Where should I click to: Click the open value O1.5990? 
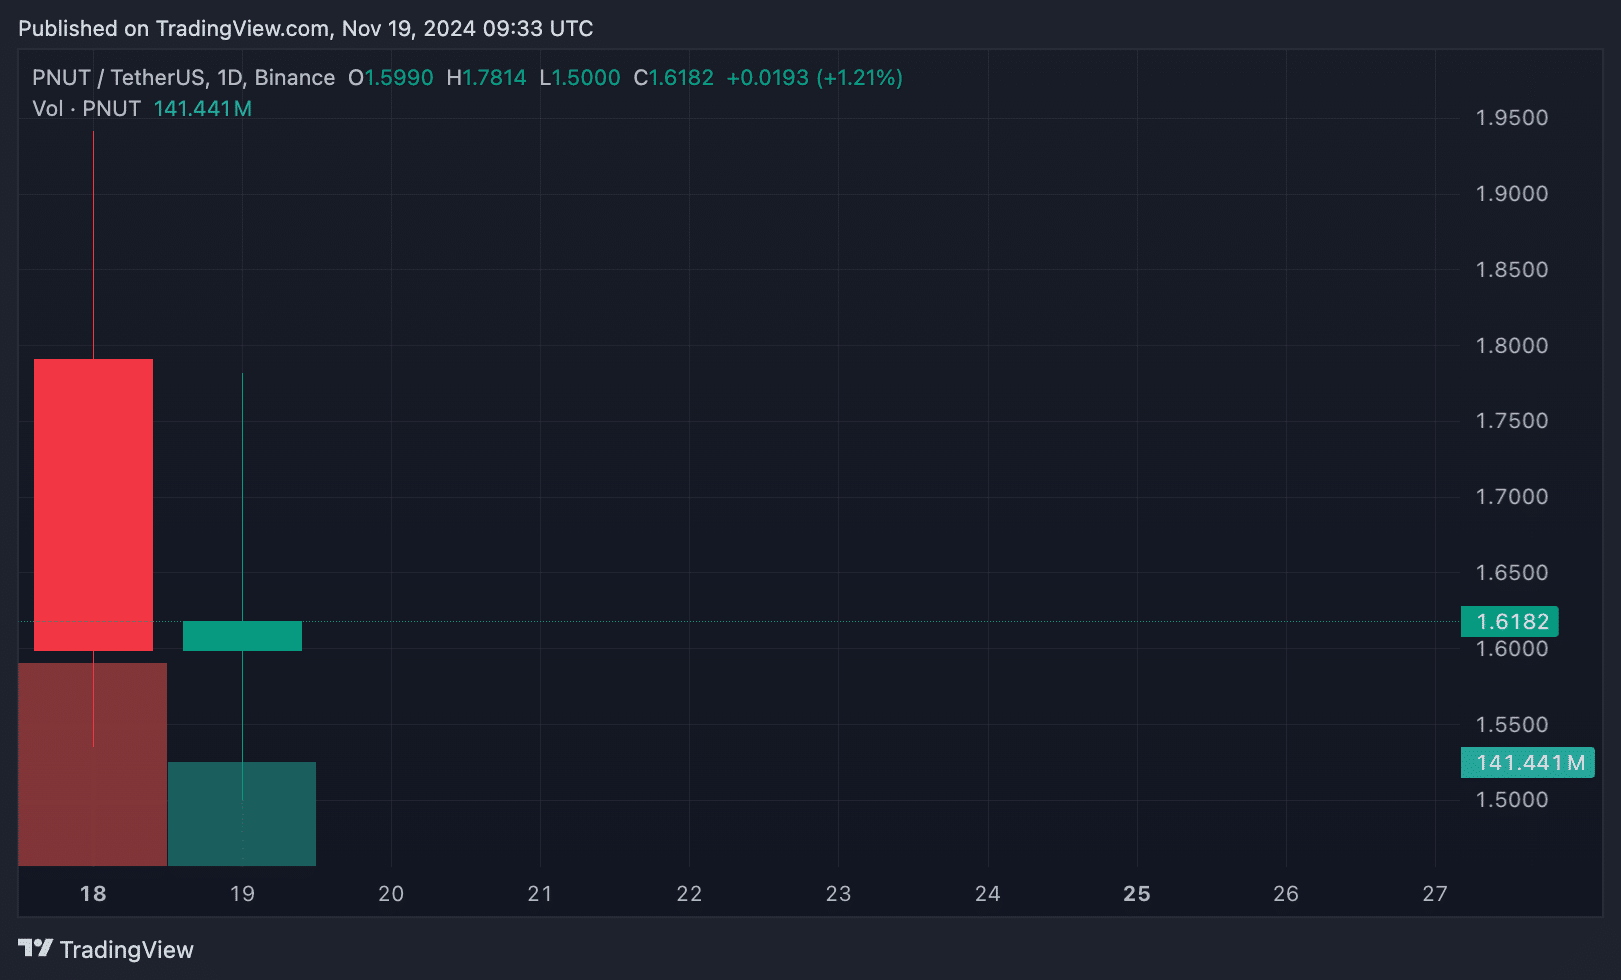pyautogui.click(x=390, y=77)
